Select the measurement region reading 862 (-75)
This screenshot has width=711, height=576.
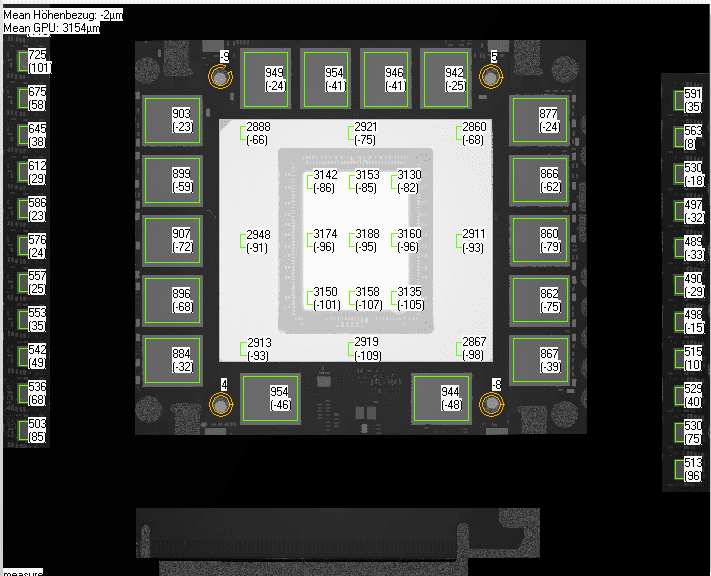pyautogui.click(x=540, y=300)
